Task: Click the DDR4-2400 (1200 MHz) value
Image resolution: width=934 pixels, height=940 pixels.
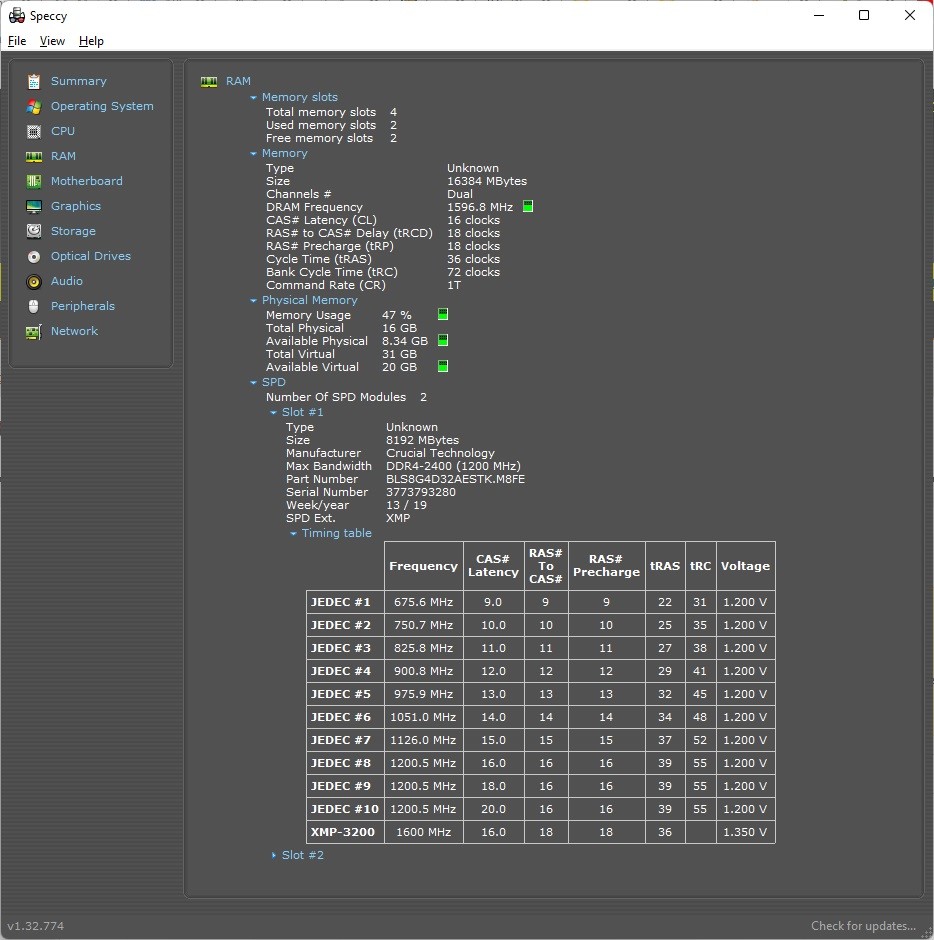Action: tap(453, 466)
